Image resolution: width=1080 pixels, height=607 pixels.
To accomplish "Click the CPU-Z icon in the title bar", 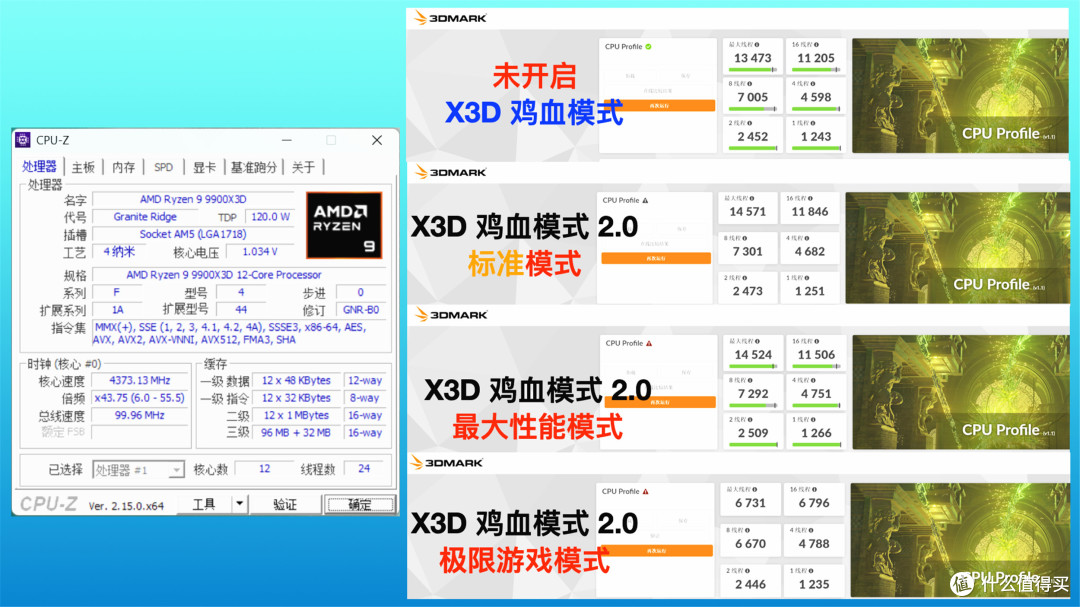I will [x=23, y=140].
